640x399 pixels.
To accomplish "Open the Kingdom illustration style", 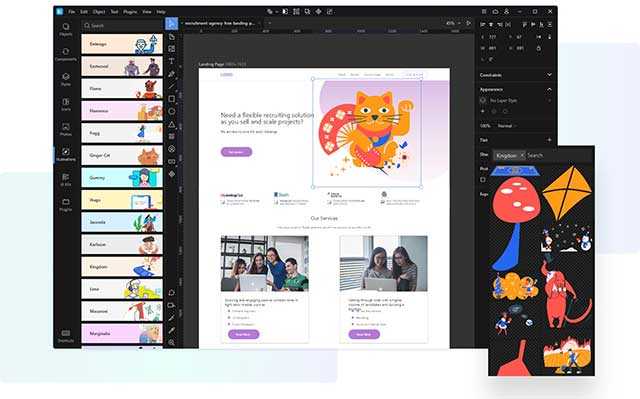I will click(122, 267).
